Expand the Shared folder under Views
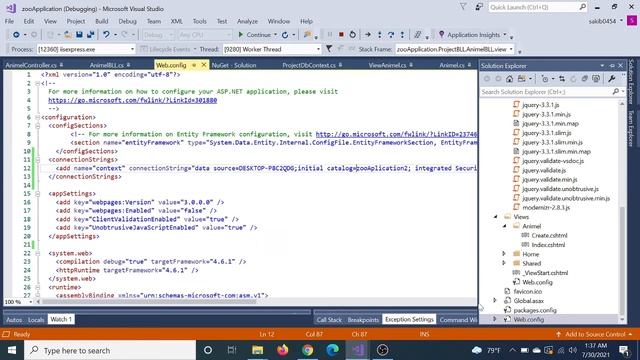 pos(504,263)
